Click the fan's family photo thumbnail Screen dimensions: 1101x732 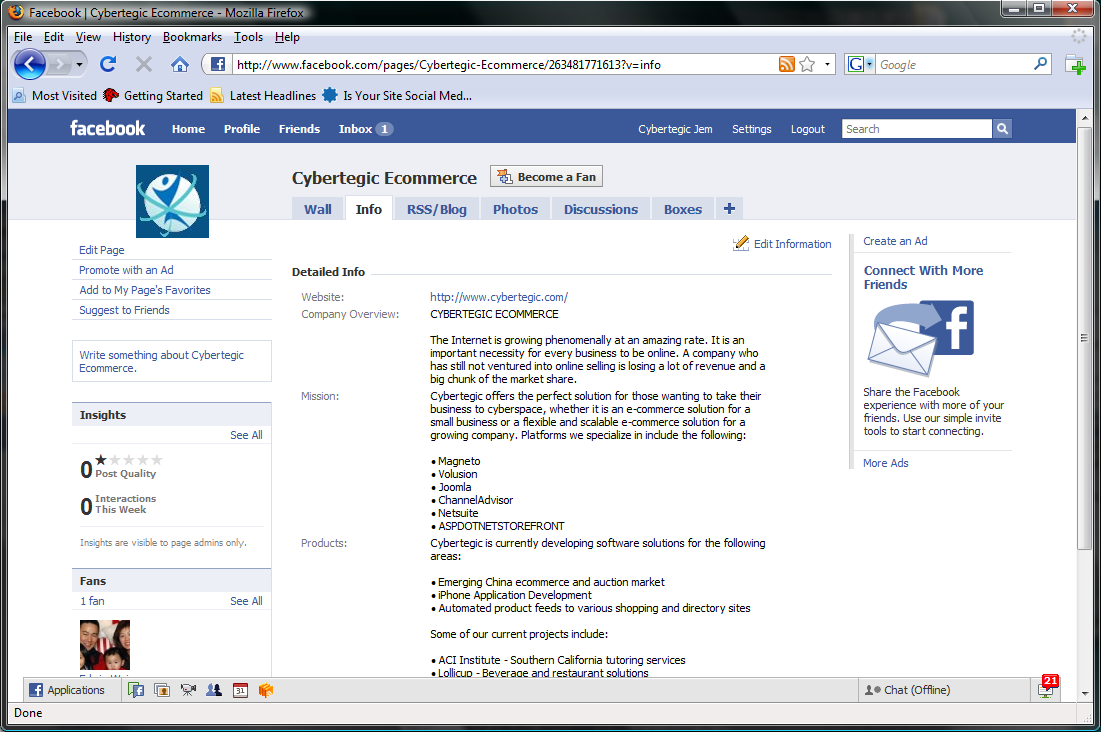tap(105, 645)
